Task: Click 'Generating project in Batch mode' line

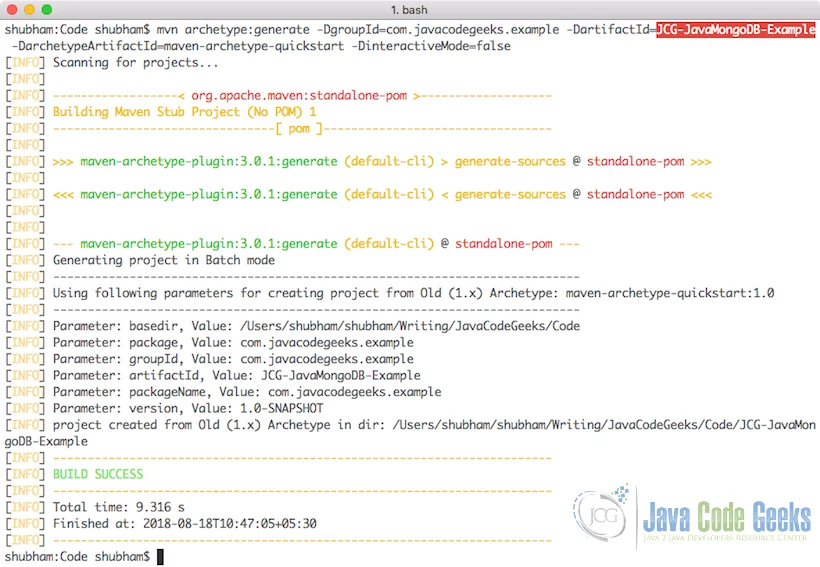Action: [164, 260]
